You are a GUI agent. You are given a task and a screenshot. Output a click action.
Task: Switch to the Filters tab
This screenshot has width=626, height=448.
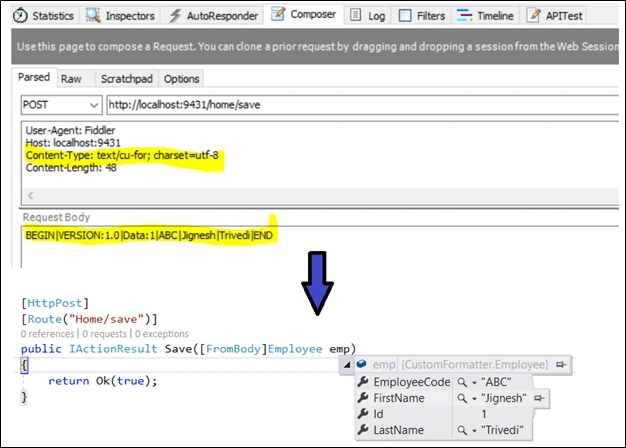(x=422, y=16)
